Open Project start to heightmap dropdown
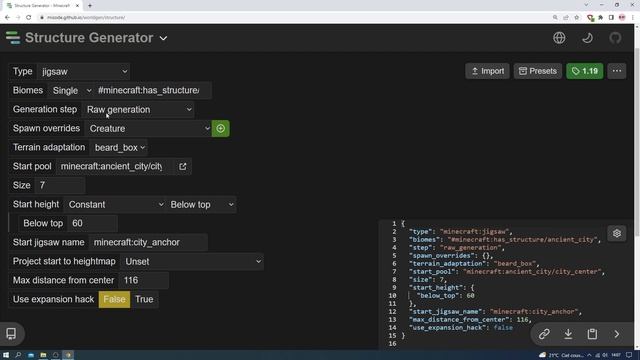The height and width of the screenshot is (360, 640). tap(192, 262)
